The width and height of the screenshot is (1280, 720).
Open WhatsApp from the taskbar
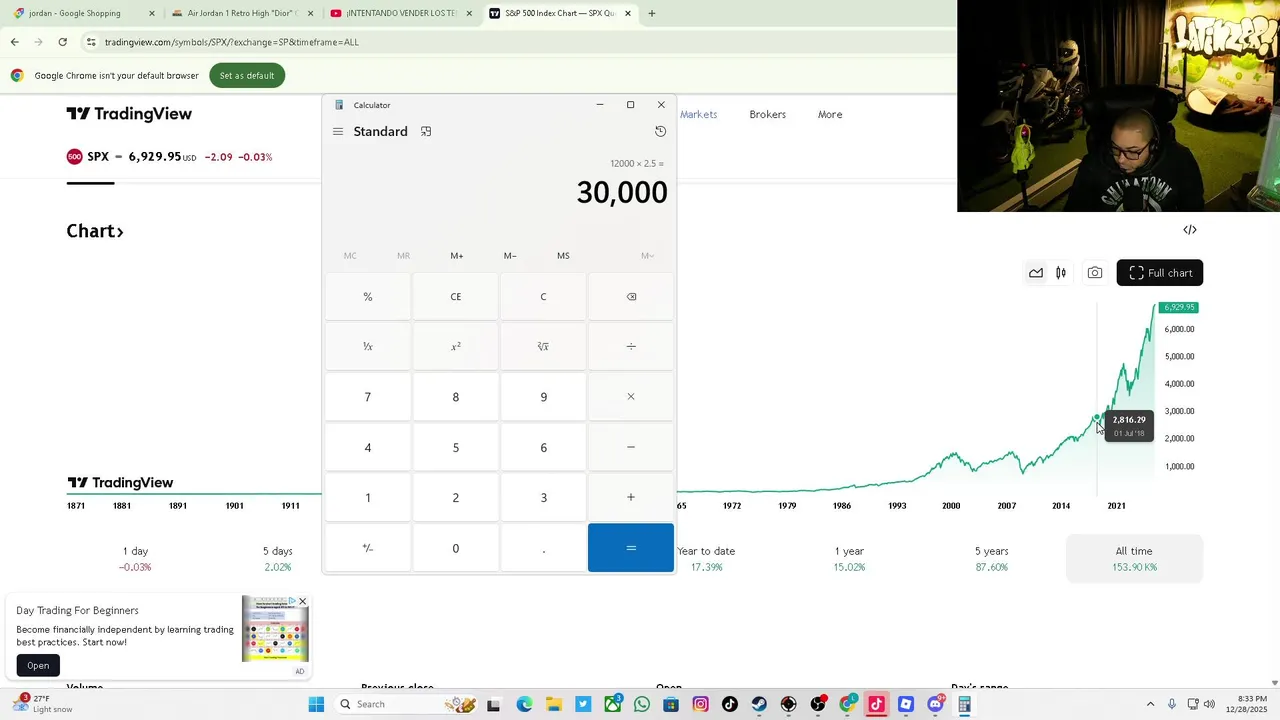pyautogui.click(x=642, y=705)
